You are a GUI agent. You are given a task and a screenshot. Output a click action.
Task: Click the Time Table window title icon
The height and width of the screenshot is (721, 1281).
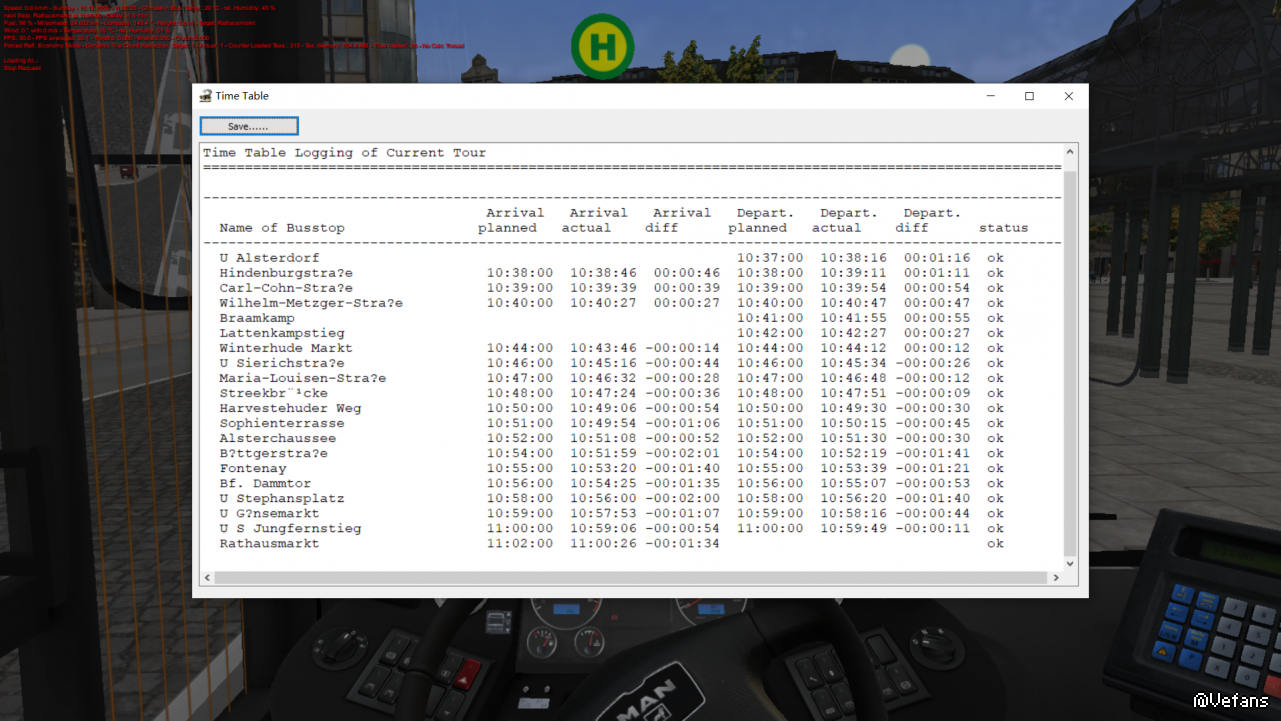pyautogui.click(x=205, y=96)
